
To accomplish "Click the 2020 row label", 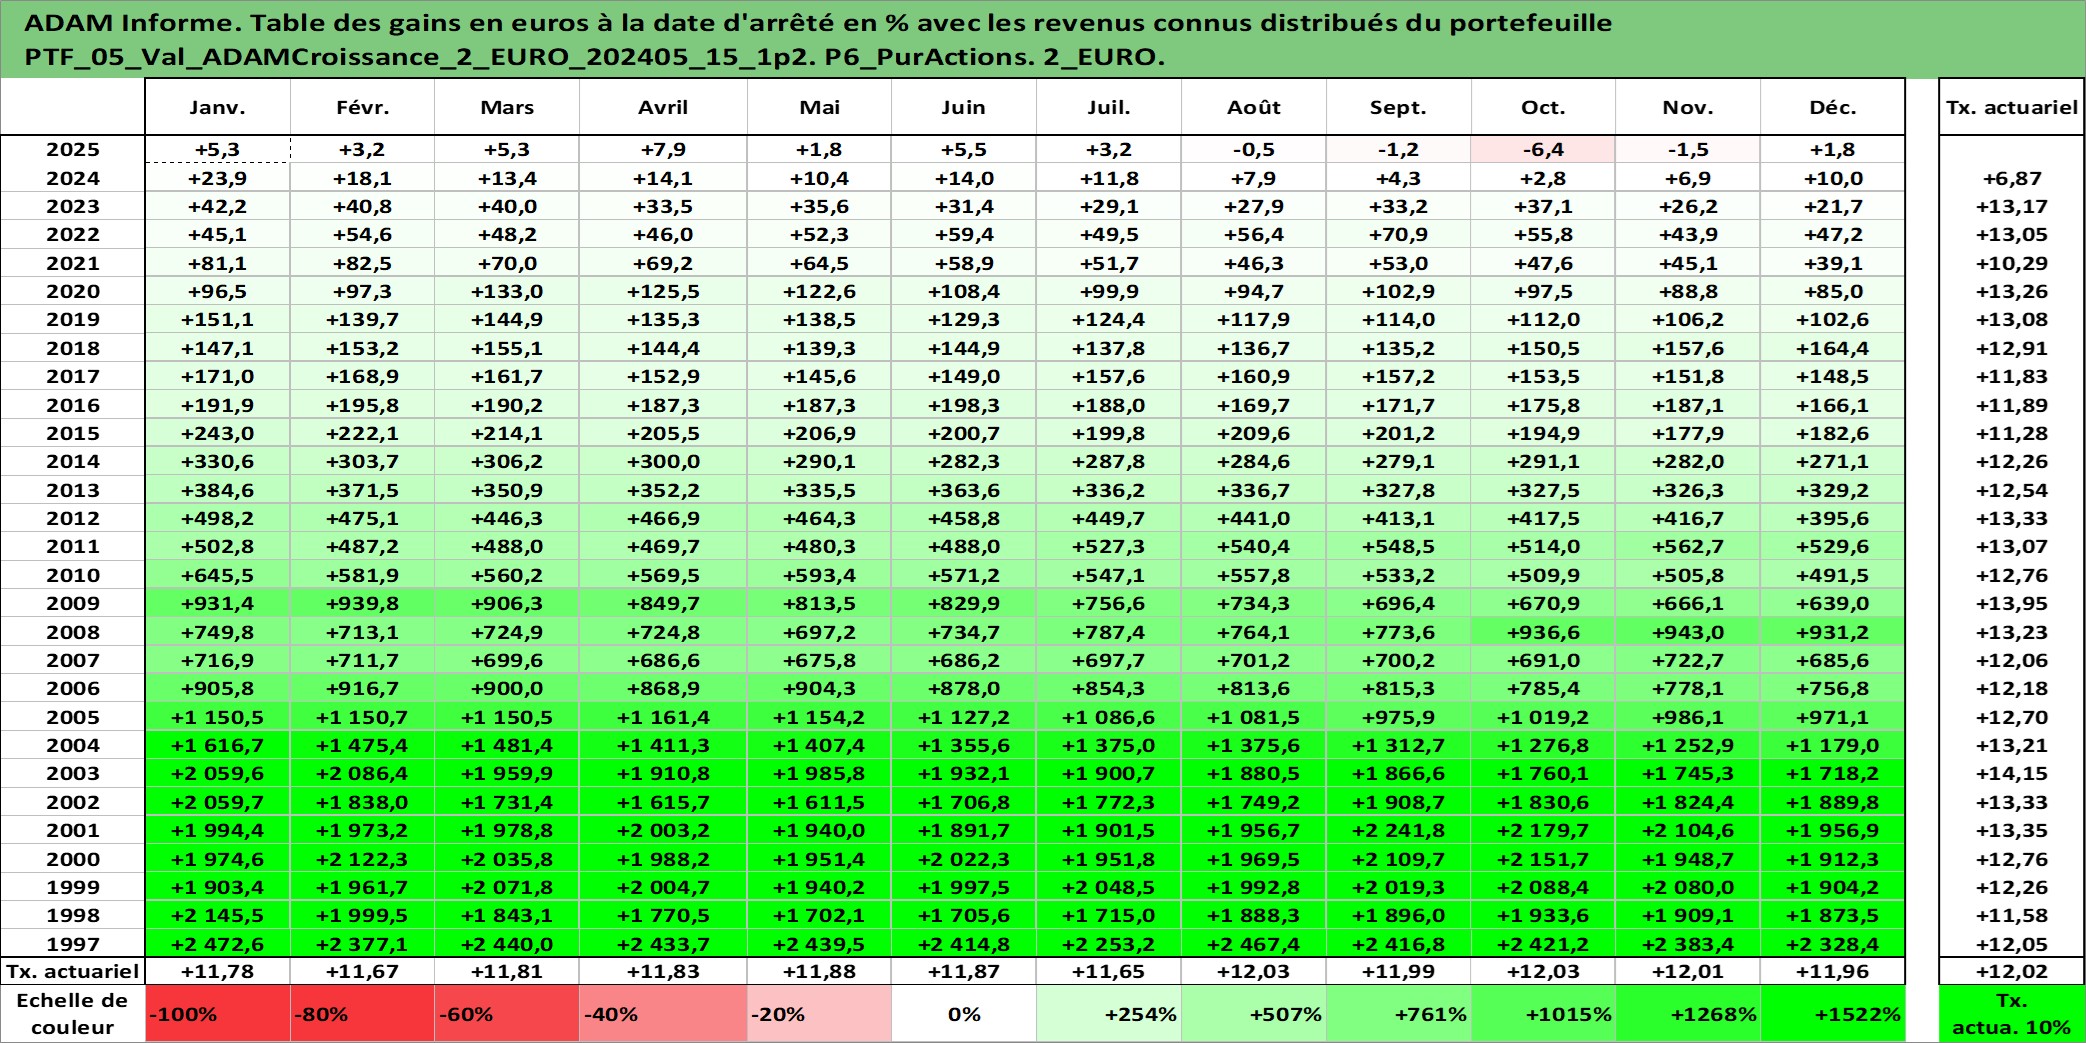I will [x=72, y=291].
